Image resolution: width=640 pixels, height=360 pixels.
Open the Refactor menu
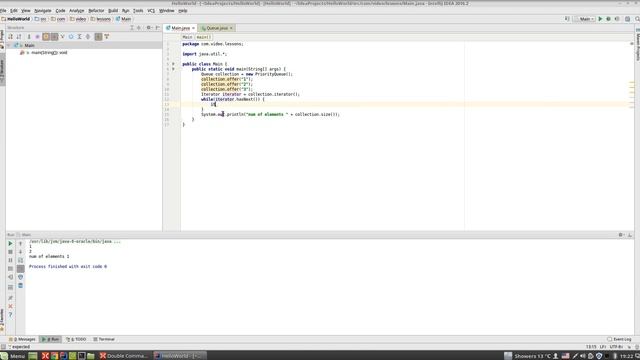tap(96, 11)
